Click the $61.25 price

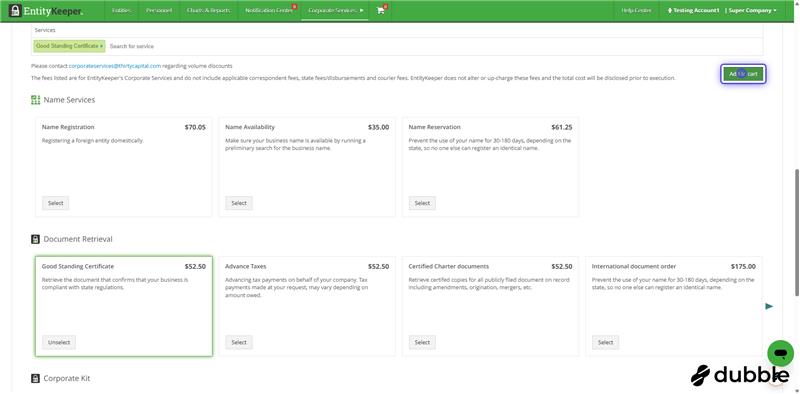click(x=562, y=128)
